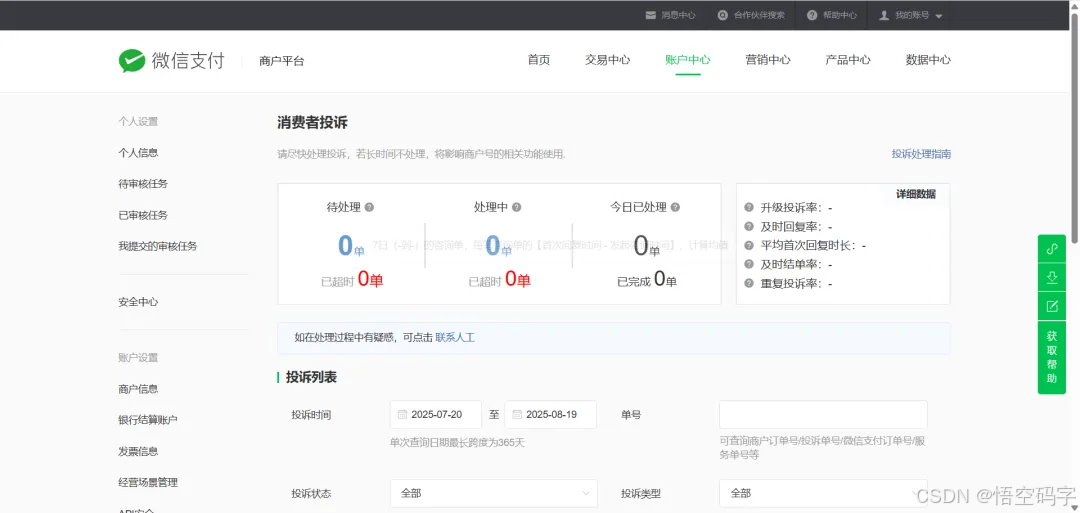Viewport: 1080px width, 513px height.
Task: Click the 单号 input field
Action: coord(823,415)
